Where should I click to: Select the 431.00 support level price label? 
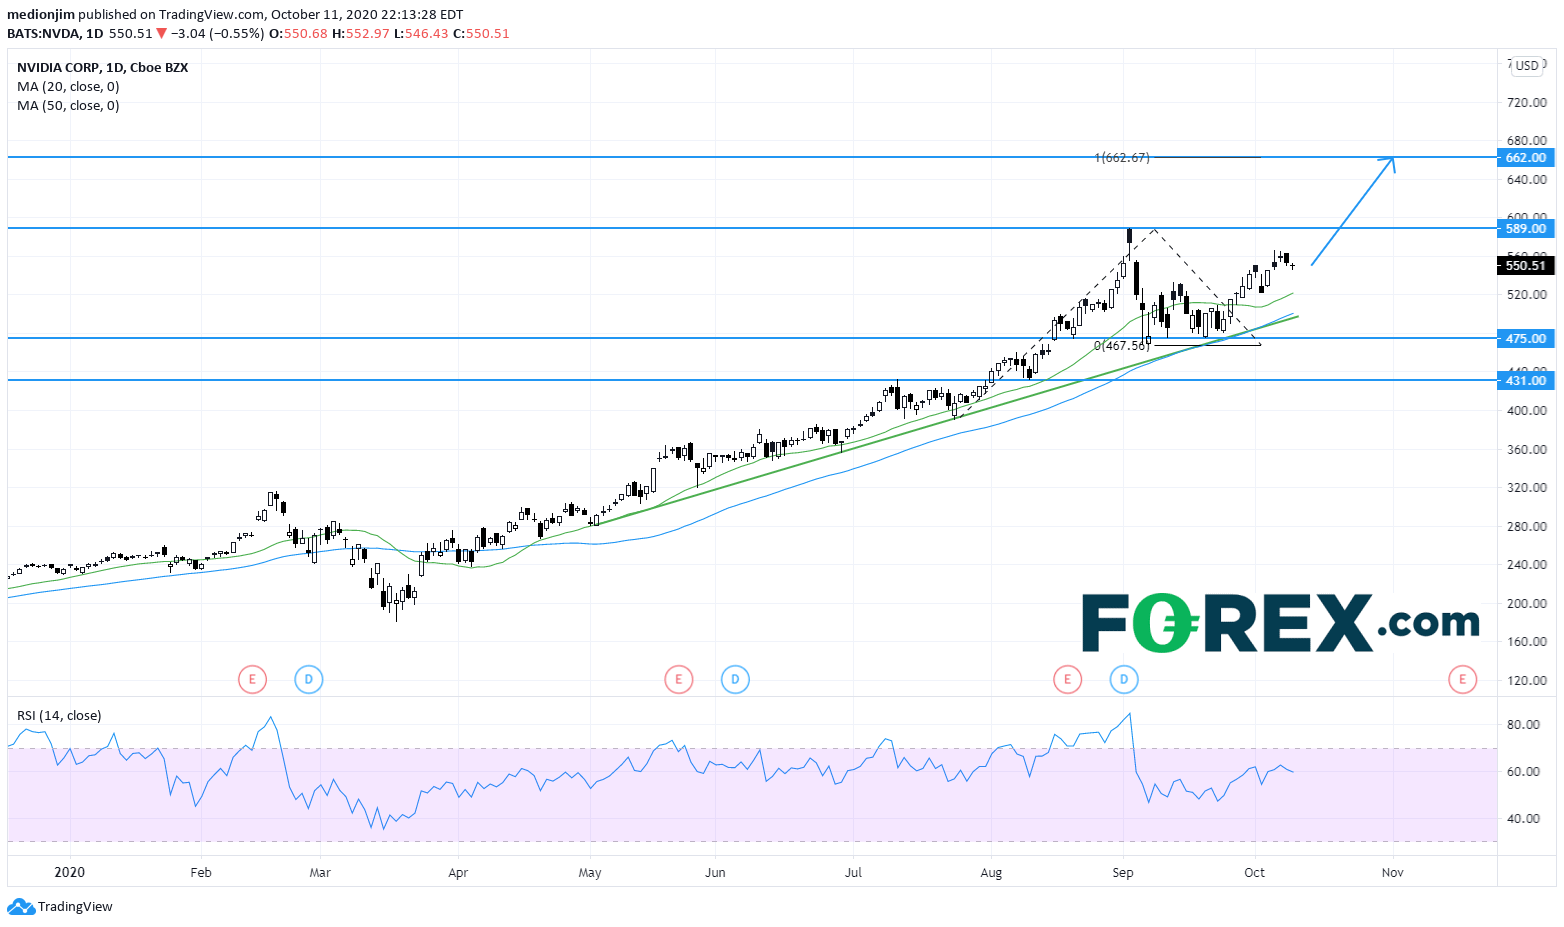1526,380
